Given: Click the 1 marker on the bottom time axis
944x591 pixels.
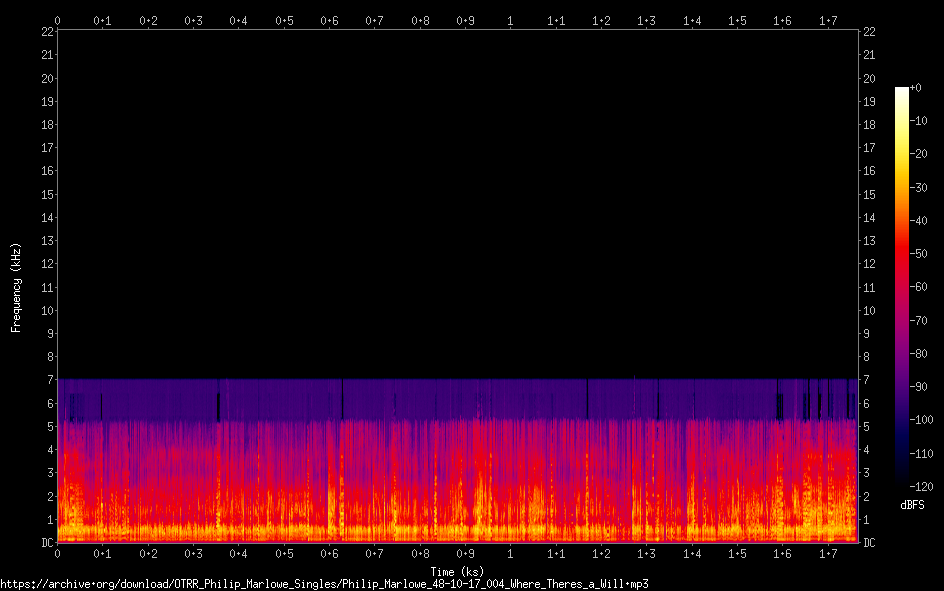Looking at the screenshot, I should click(511, 553).
